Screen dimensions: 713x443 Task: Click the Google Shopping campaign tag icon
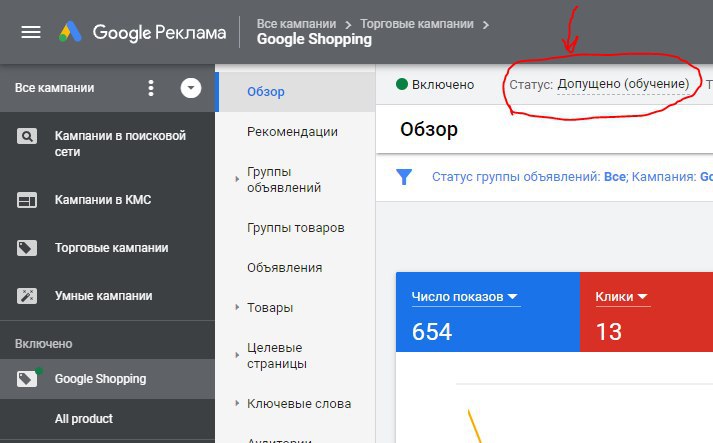coord(27,378)
